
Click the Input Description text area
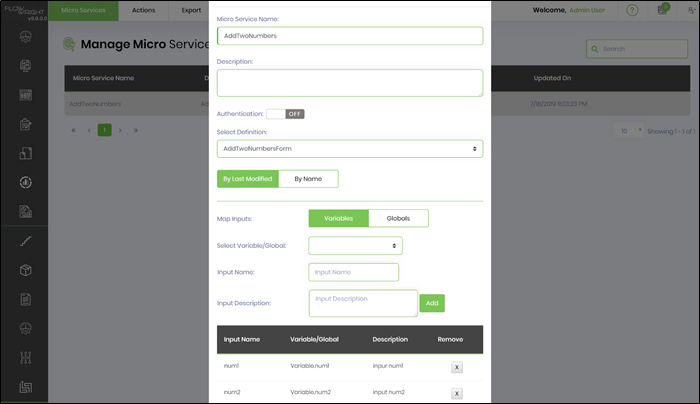pos(363,303)
